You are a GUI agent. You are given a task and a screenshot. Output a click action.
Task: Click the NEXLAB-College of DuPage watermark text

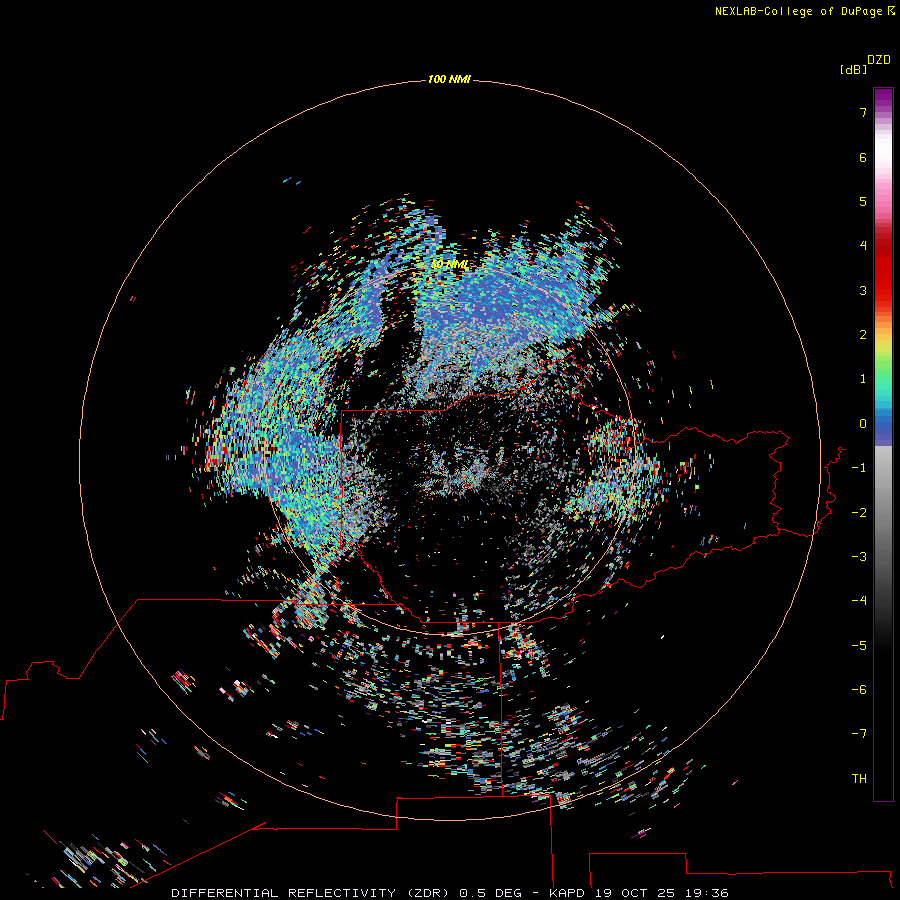(798, 11)
